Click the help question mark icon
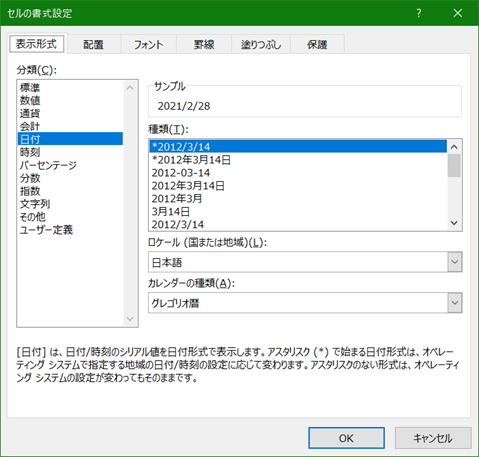 (419, 13)
